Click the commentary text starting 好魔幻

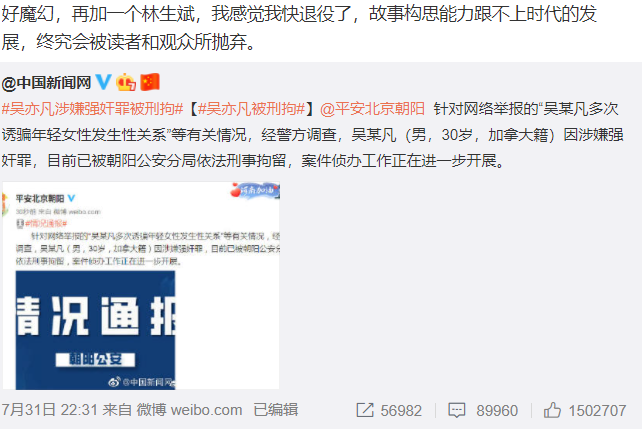[299, 28]
